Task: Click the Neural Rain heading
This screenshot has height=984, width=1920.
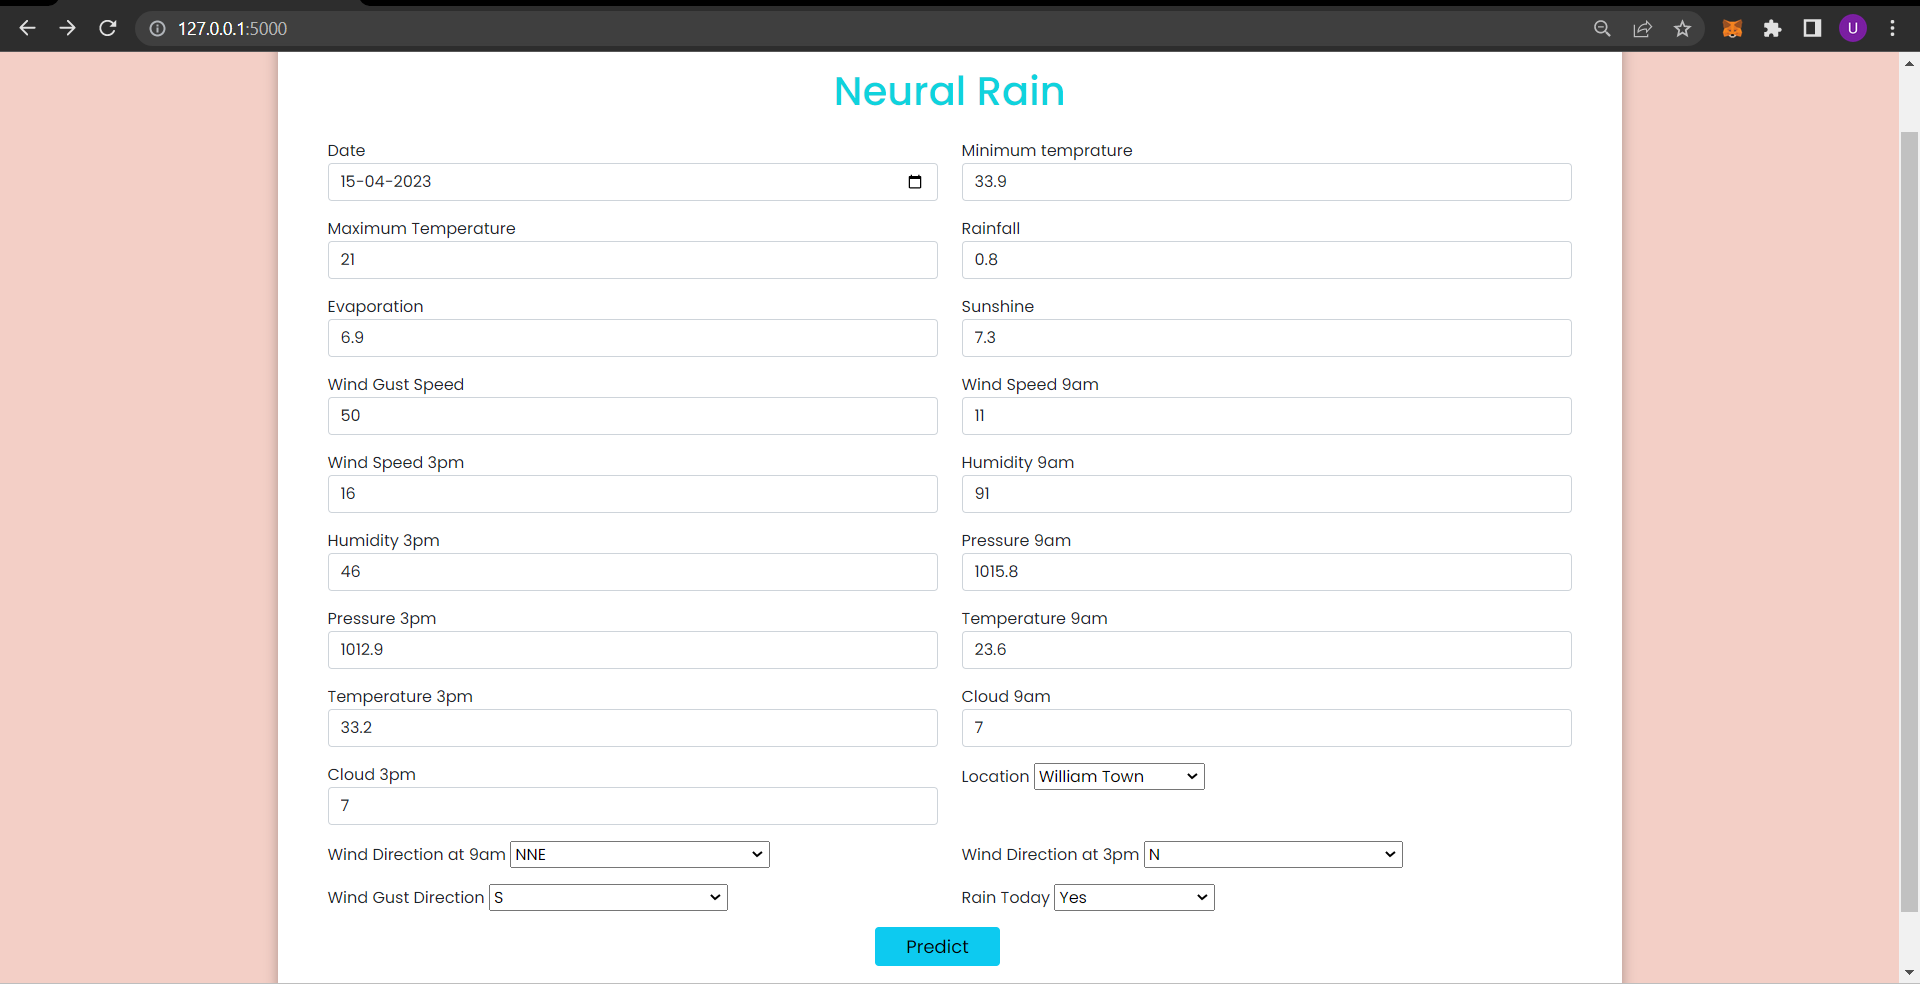Action: (x=949, y=91)
